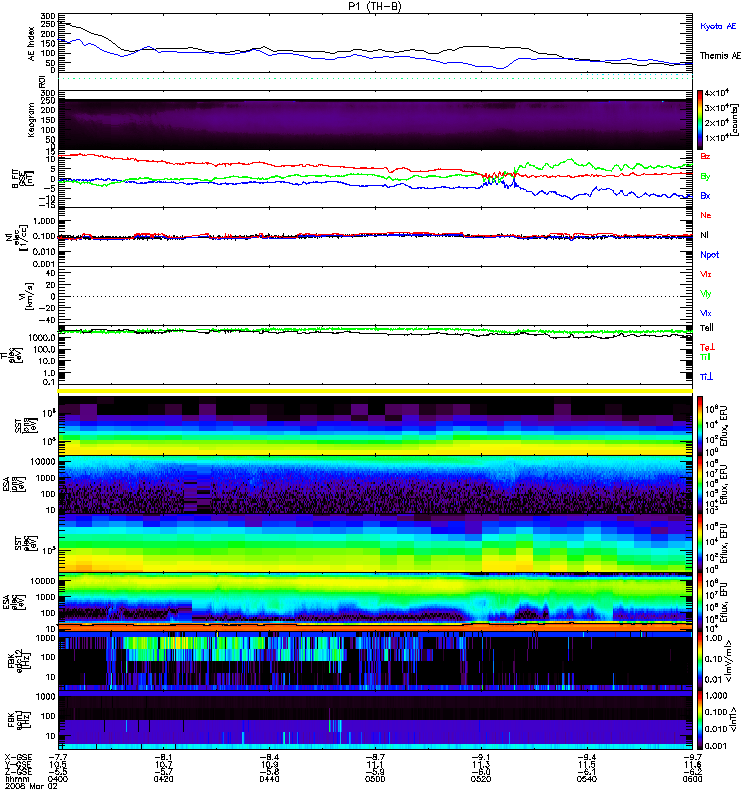Click the red Ne density legend label
This screenshot has width=750, height=800.
706,215
